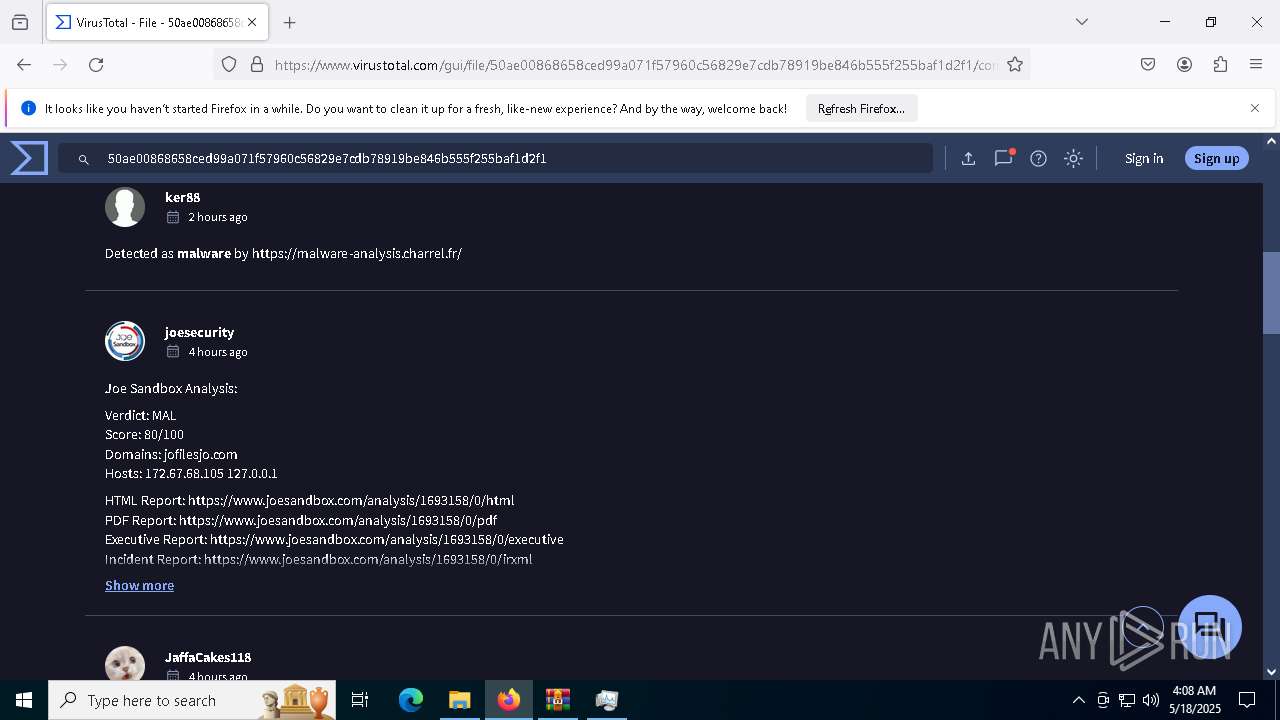
Task: Go back to previous page
Action: coord(24,64)
